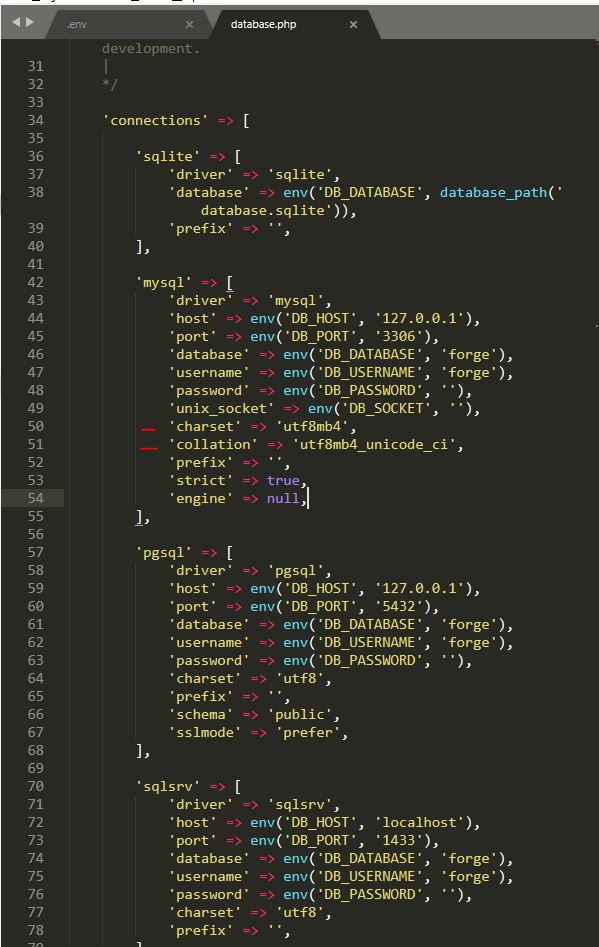Viewport: 599px width, 947px height.
Task: Click 'schema' key on line 66
Action: 200,714
